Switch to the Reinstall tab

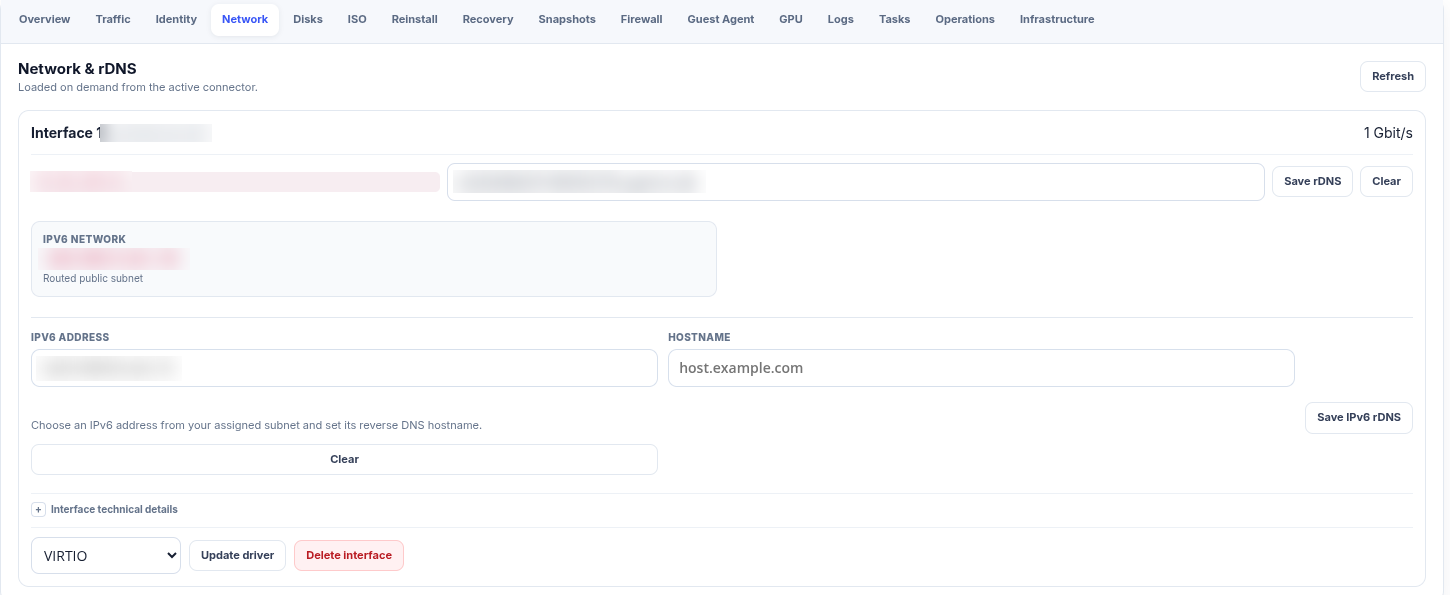pyautogui.click(x=415, y=19)
